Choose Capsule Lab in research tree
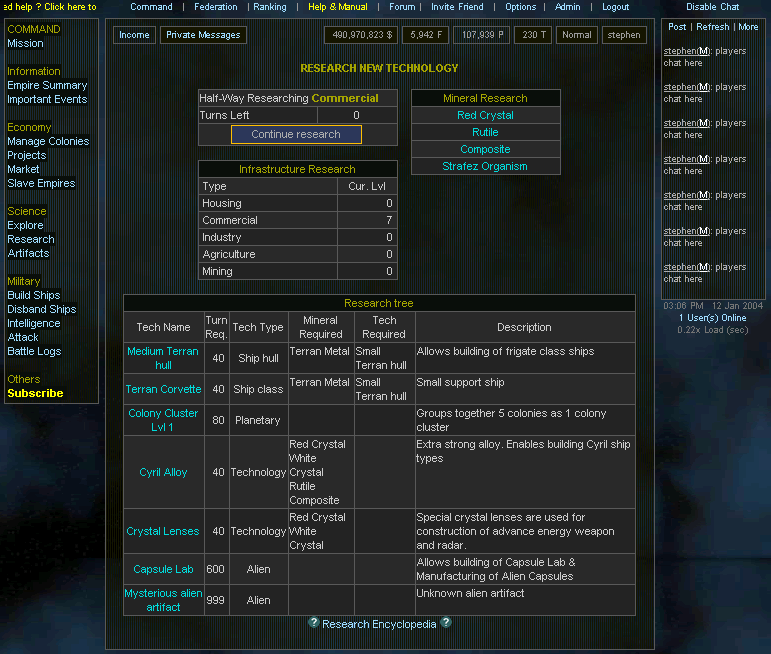This screenshot has height=654, width=771. (163, 569)
